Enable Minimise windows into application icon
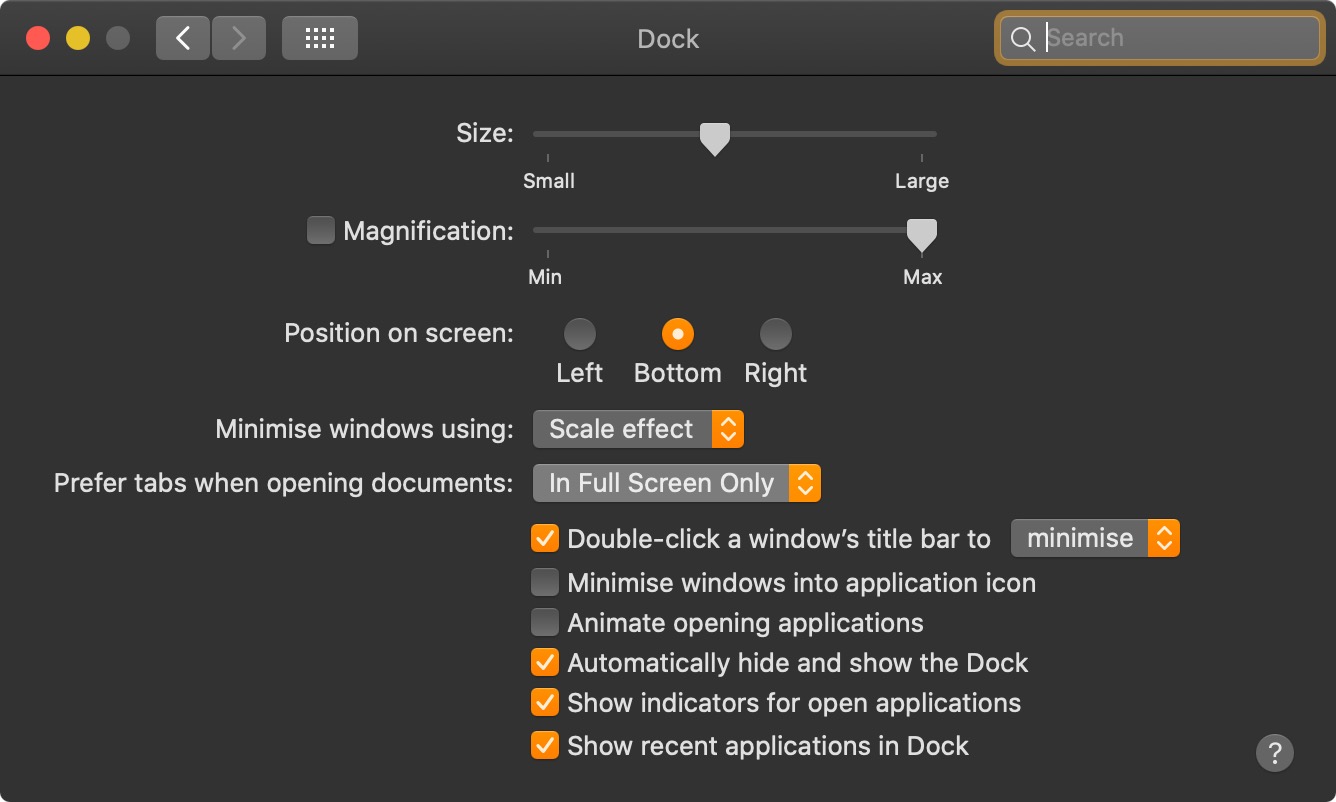 544,582
